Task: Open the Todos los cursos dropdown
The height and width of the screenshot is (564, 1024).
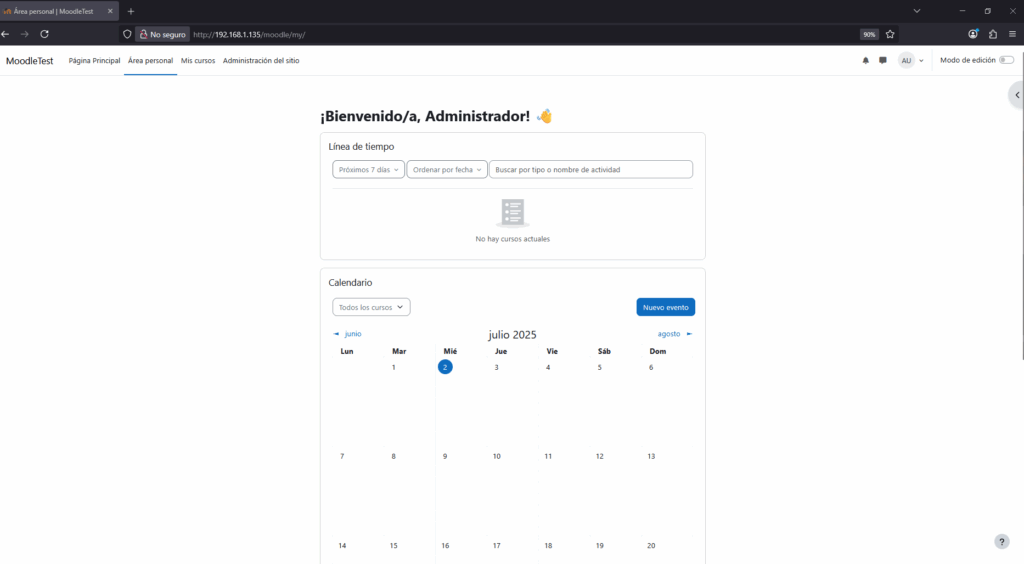Action: (x=371, y=307)
